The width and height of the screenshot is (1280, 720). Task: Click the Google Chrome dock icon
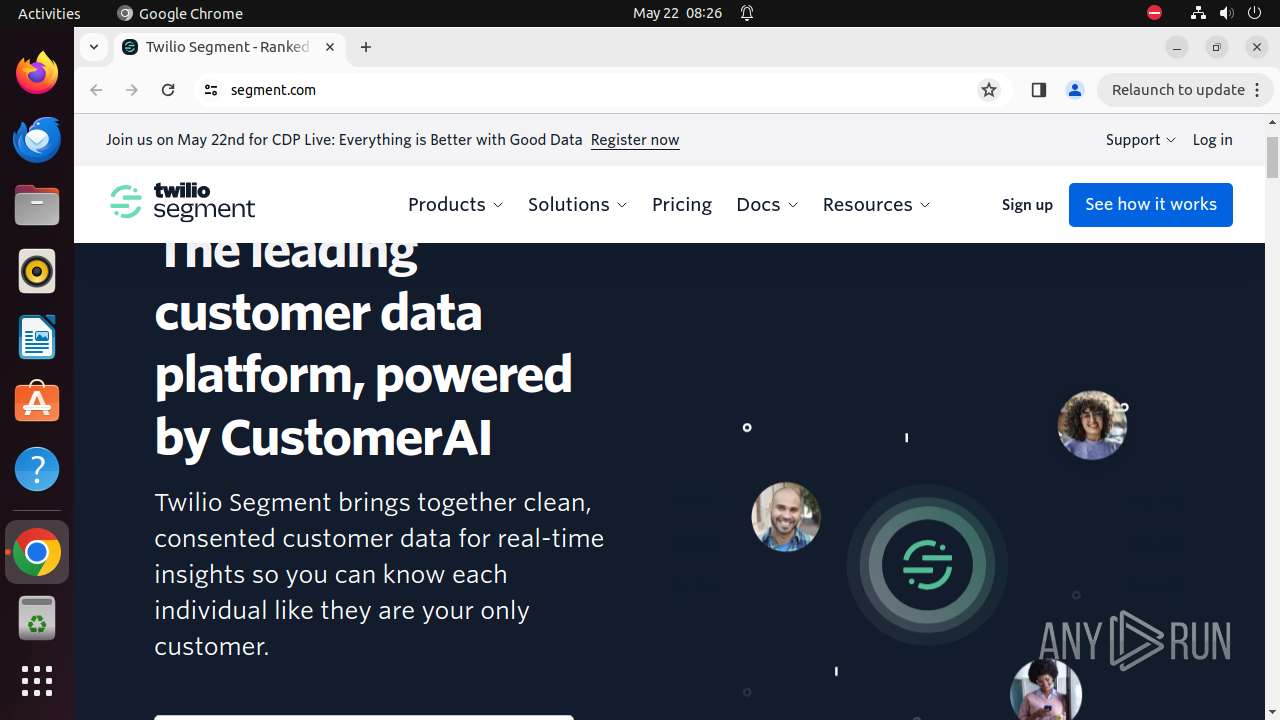(37, 552)
